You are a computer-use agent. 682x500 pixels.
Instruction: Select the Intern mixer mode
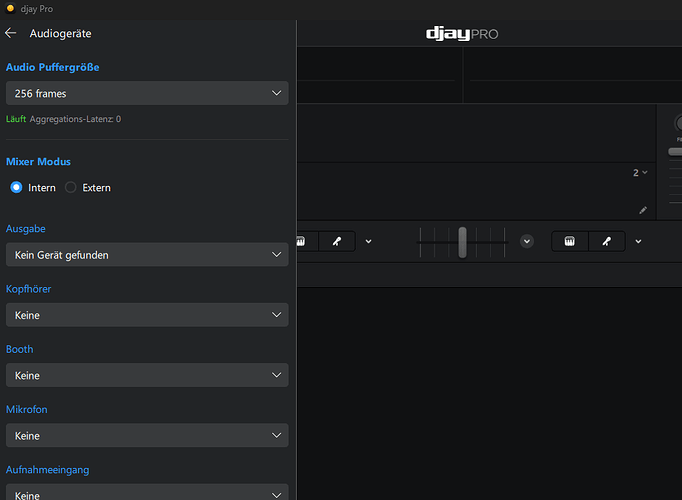pyautogui.click(x=16, y=187)
